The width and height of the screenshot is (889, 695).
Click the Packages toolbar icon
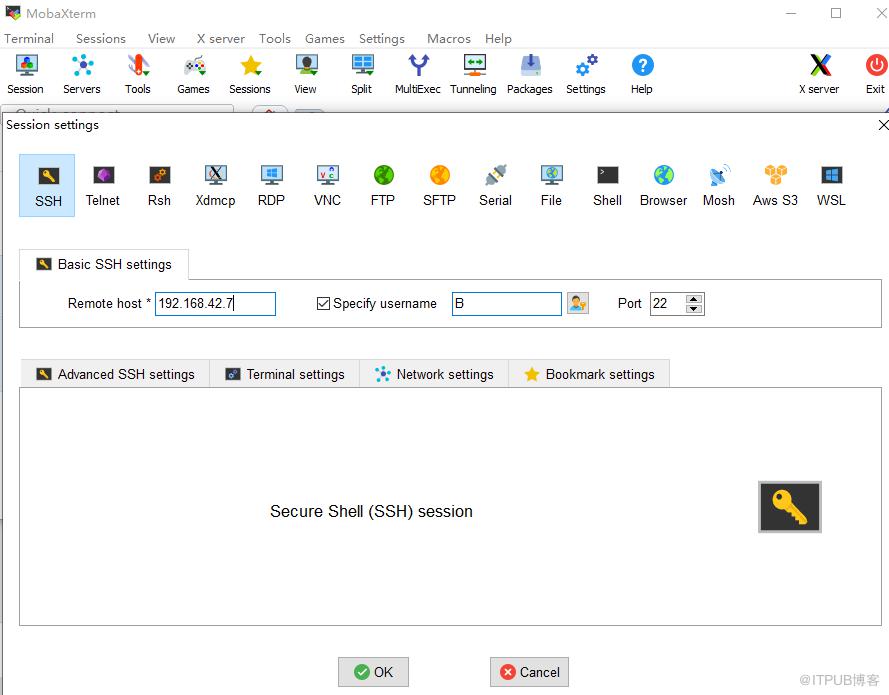click(x=530, y=74)
